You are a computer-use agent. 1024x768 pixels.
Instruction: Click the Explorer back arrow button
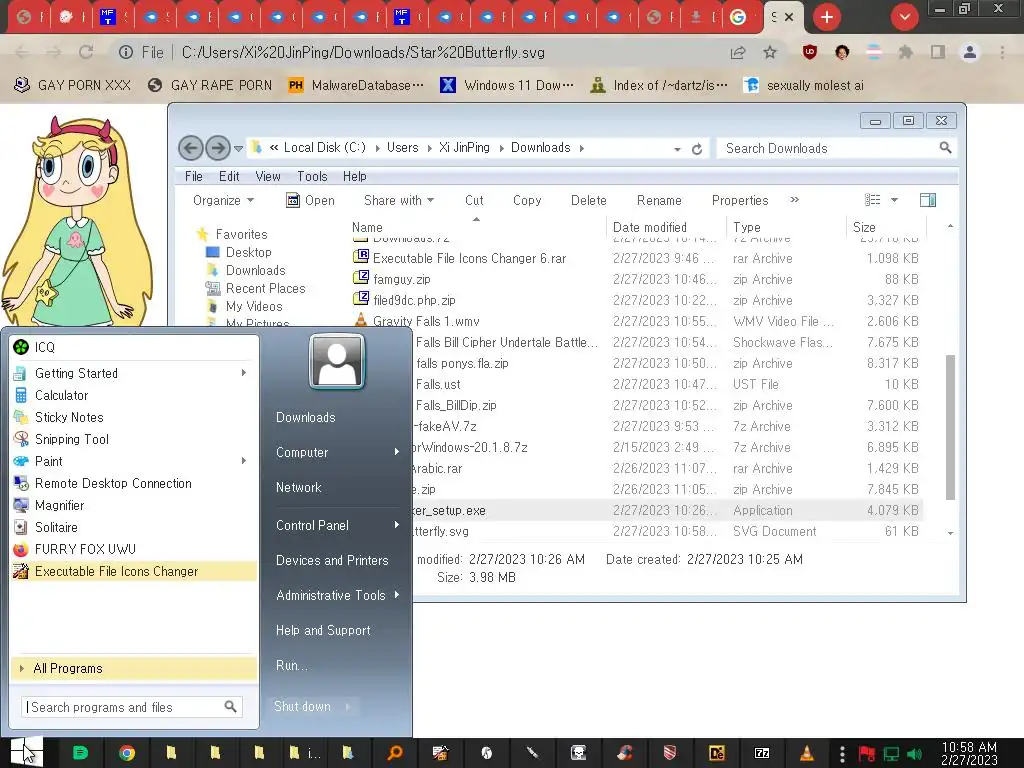191,148
